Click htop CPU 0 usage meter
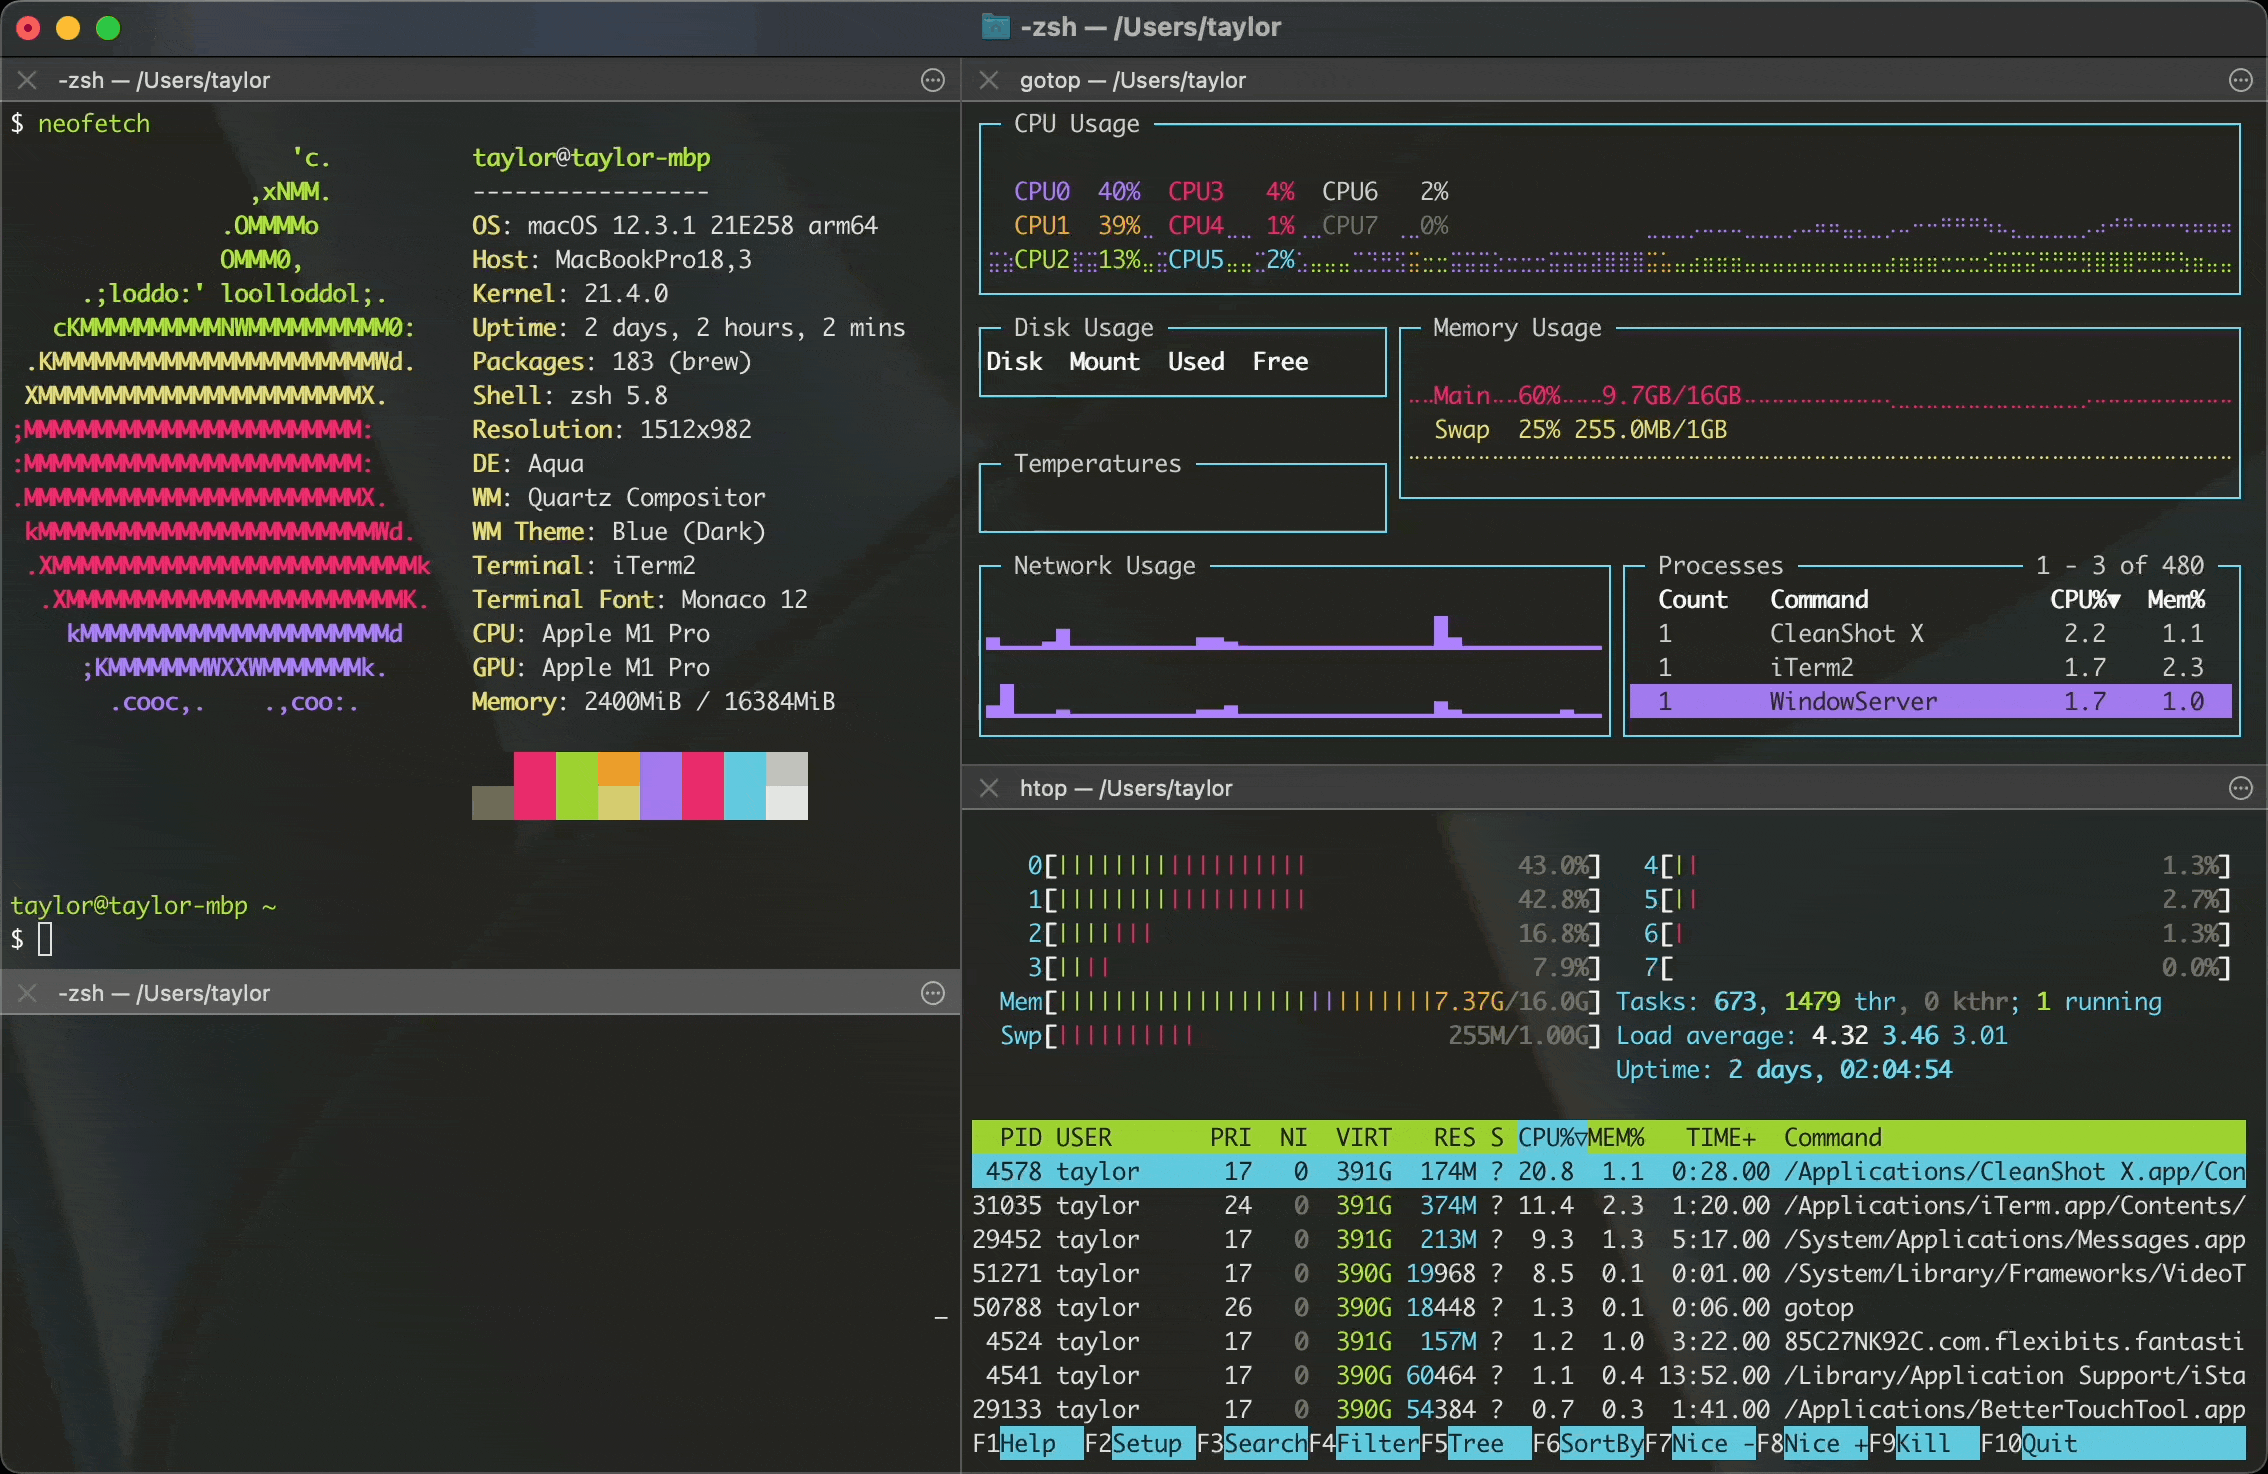Viewport: 2268px width, 1474px height. (1314, 865)
